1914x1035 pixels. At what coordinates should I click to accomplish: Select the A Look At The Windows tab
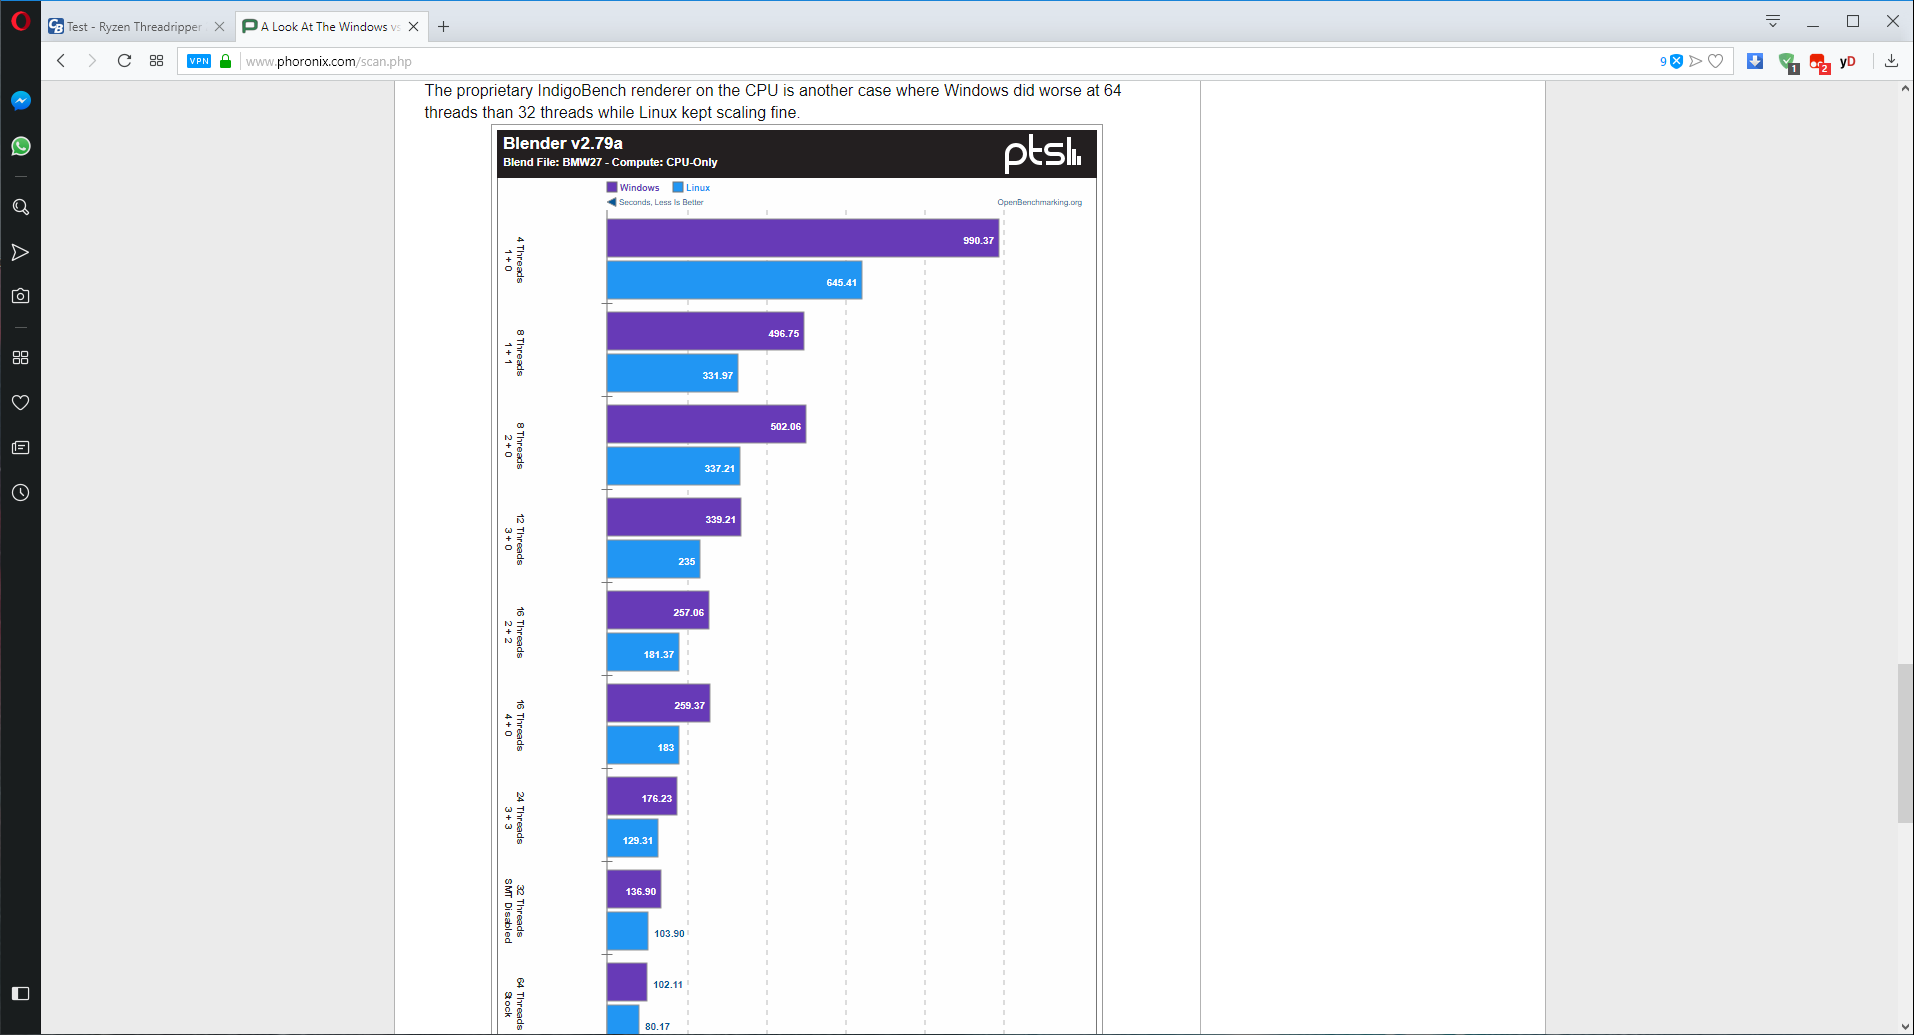(x=322, y=27)
